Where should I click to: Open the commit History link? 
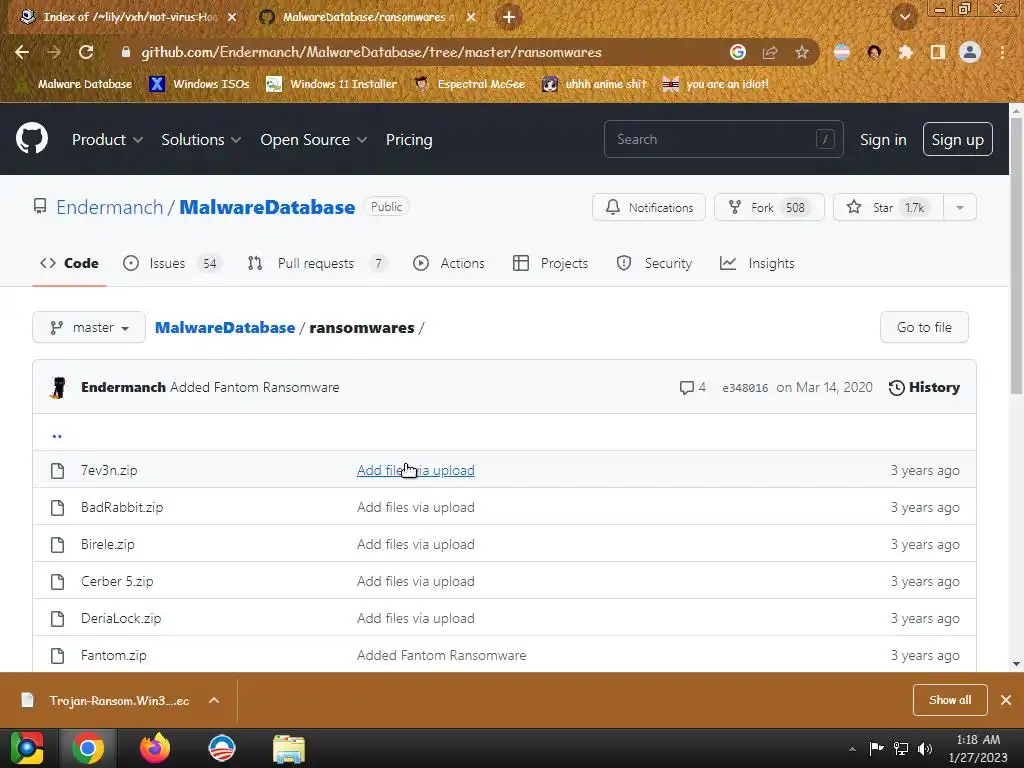click(924, 387)
